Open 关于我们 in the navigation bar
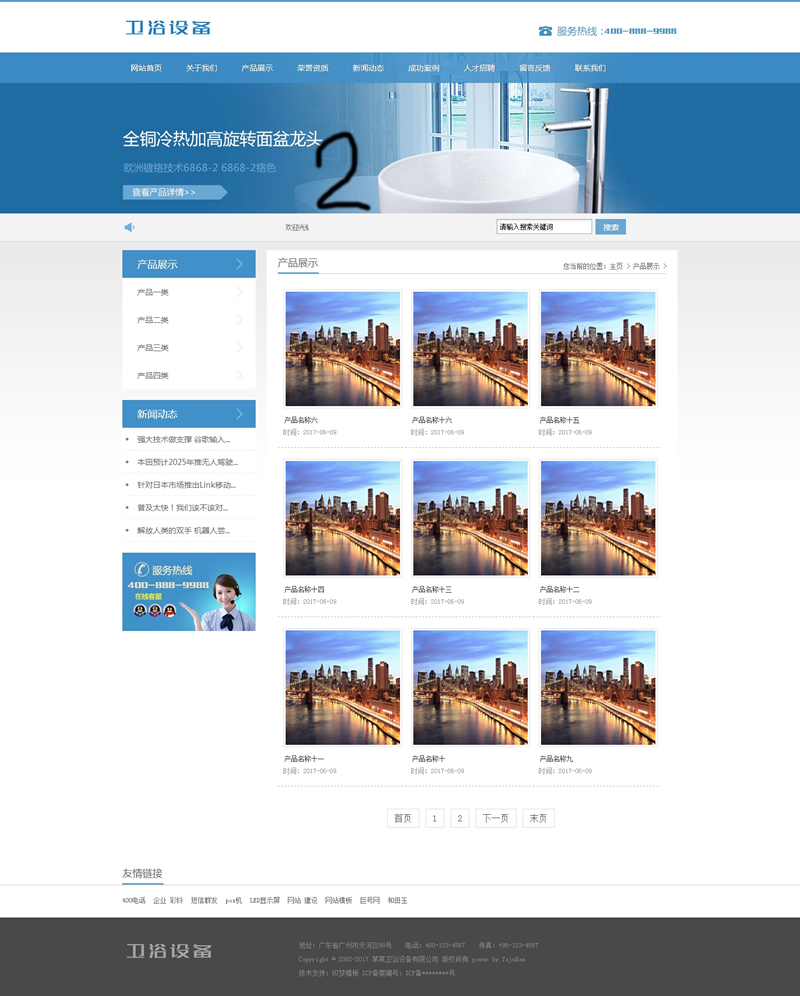This screenshot has width=800, height=996. (201, 68)
